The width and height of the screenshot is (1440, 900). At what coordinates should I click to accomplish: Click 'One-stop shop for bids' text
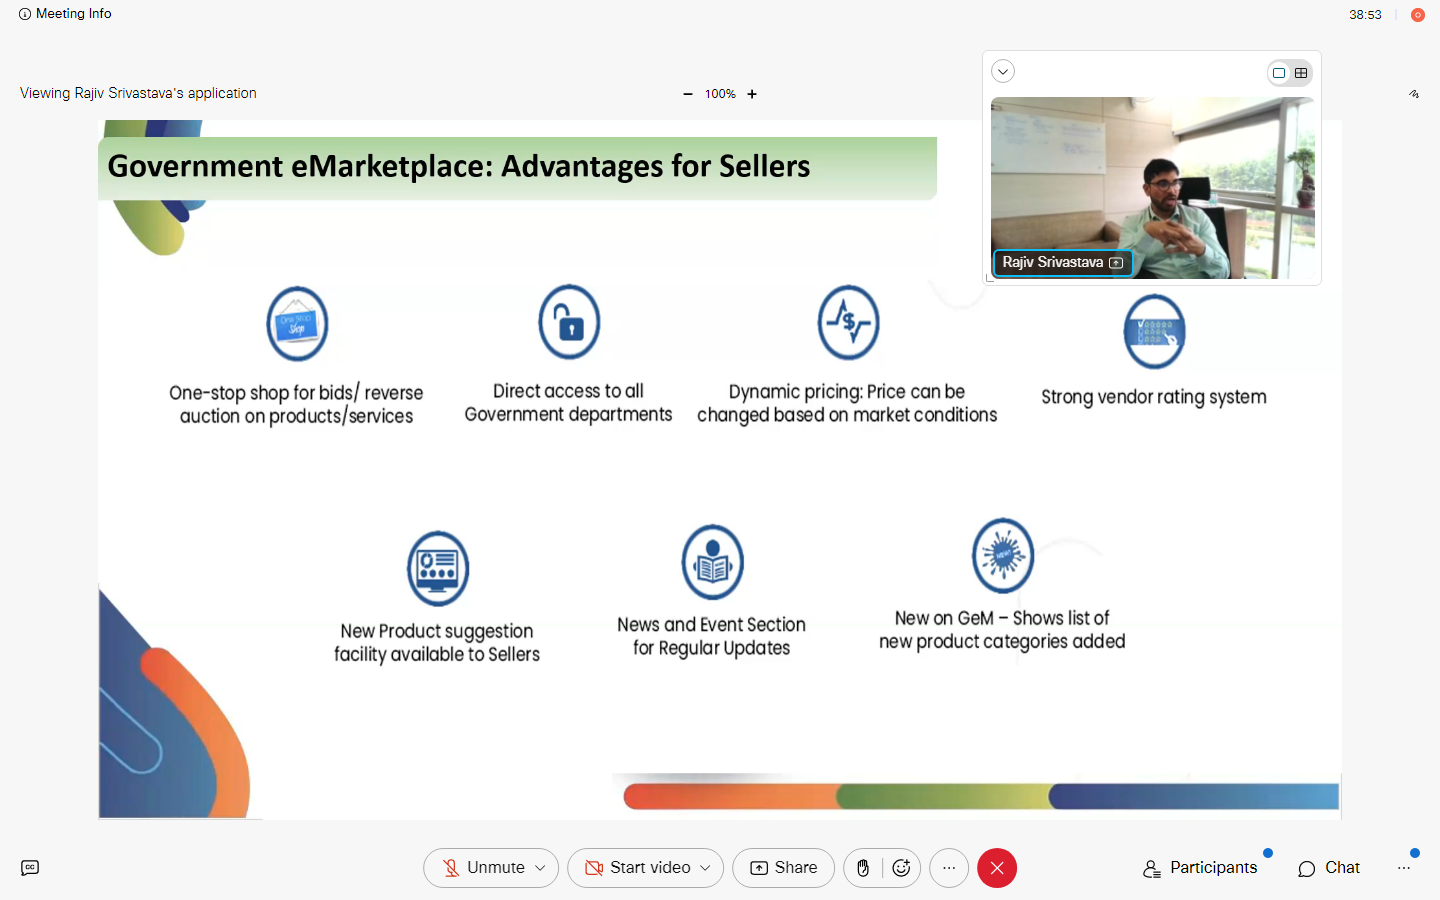coord(296,404)
